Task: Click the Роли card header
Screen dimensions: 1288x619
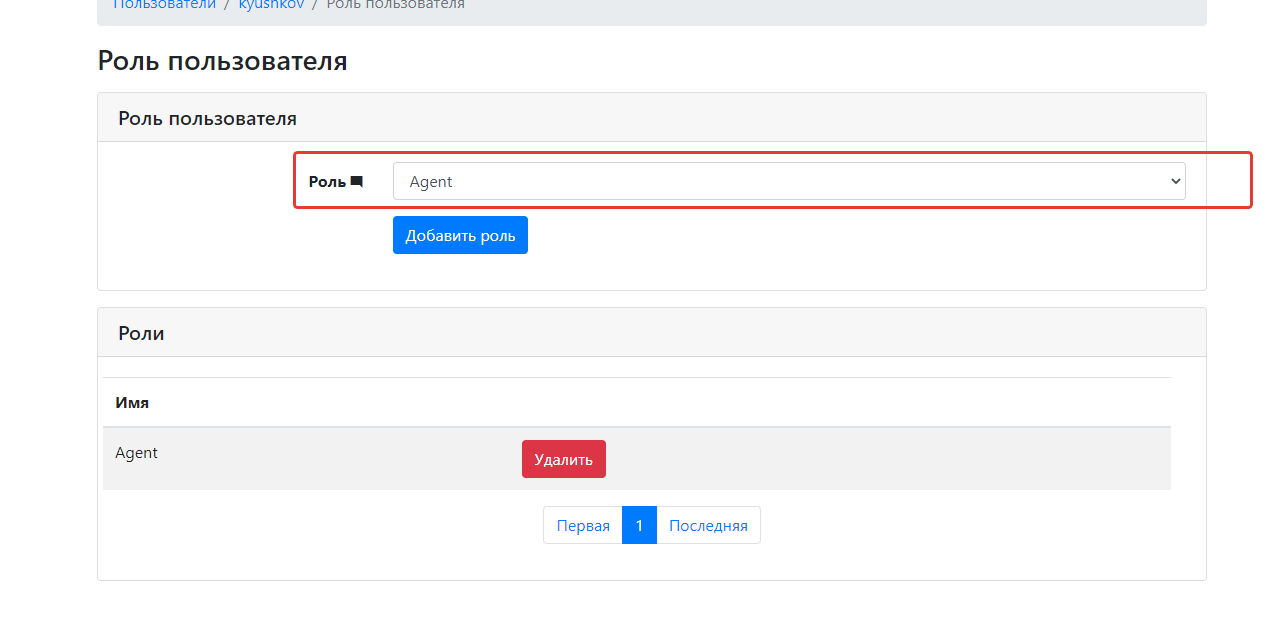Action: 141,333
